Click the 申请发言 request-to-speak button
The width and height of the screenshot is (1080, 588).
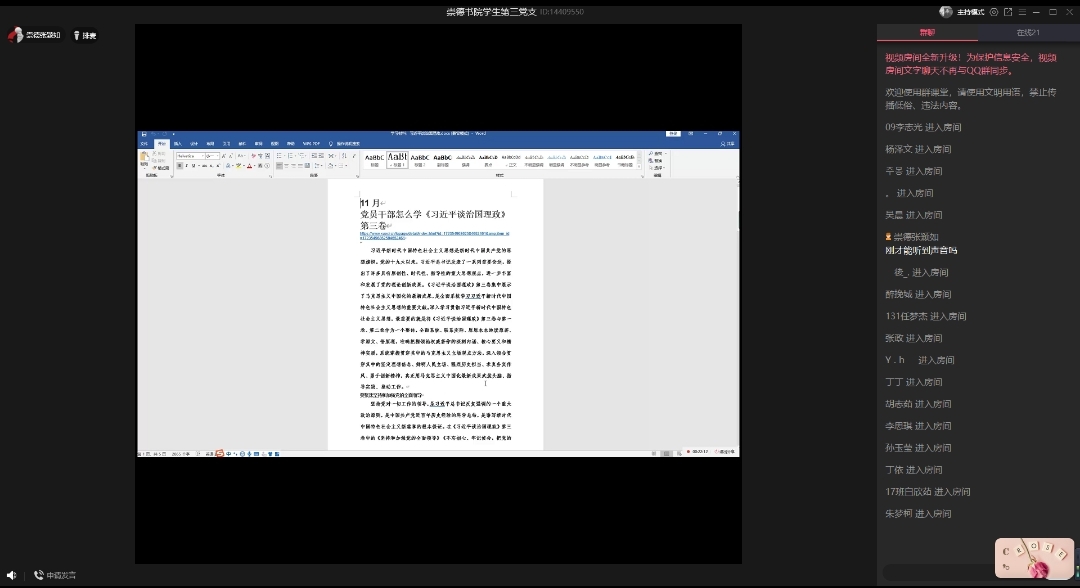tap(55, 575)
